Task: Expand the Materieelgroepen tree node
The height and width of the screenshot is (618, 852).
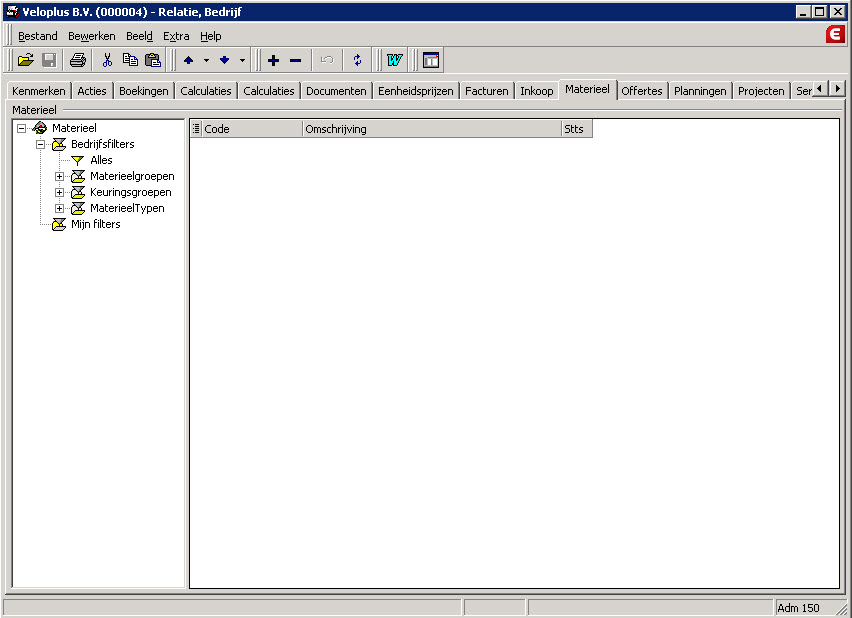Action: tap(59, 177)
